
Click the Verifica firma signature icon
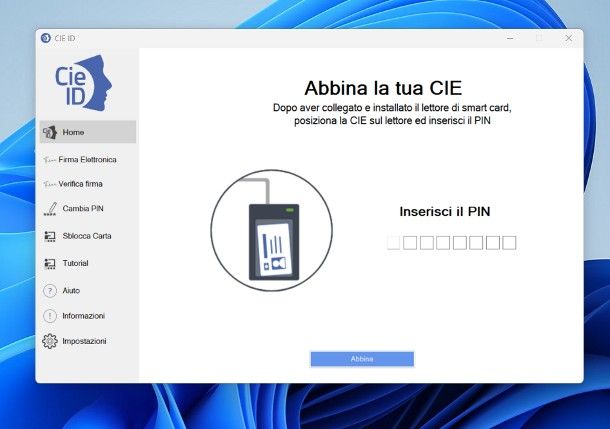coord(50,184)
